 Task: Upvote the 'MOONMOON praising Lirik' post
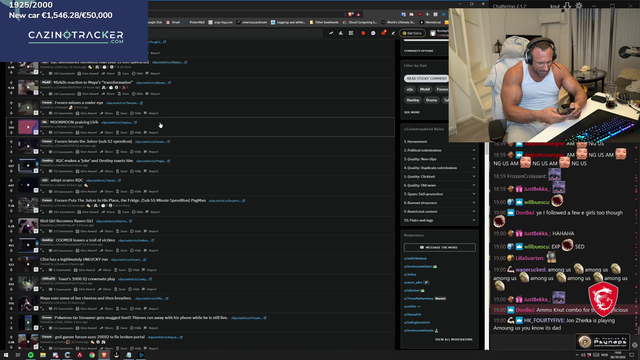coord(11,122)
